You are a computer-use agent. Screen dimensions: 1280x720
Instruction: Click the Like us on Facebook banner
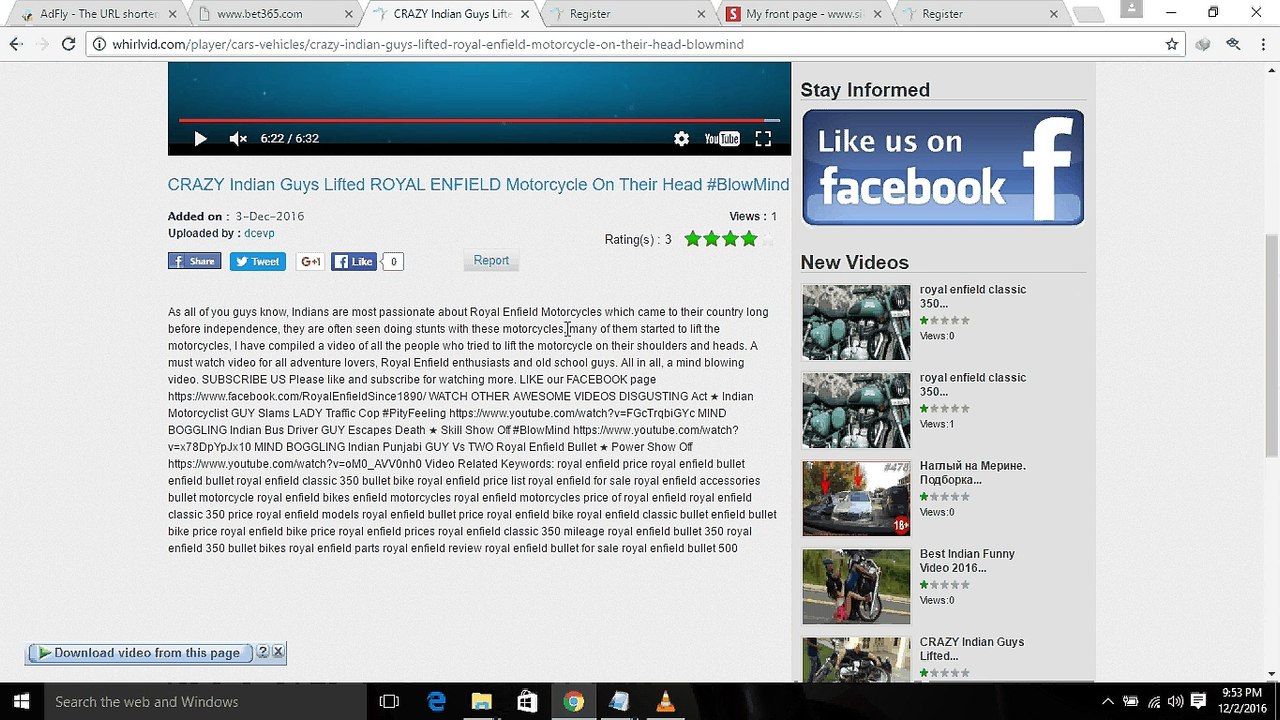click(942, 167)
